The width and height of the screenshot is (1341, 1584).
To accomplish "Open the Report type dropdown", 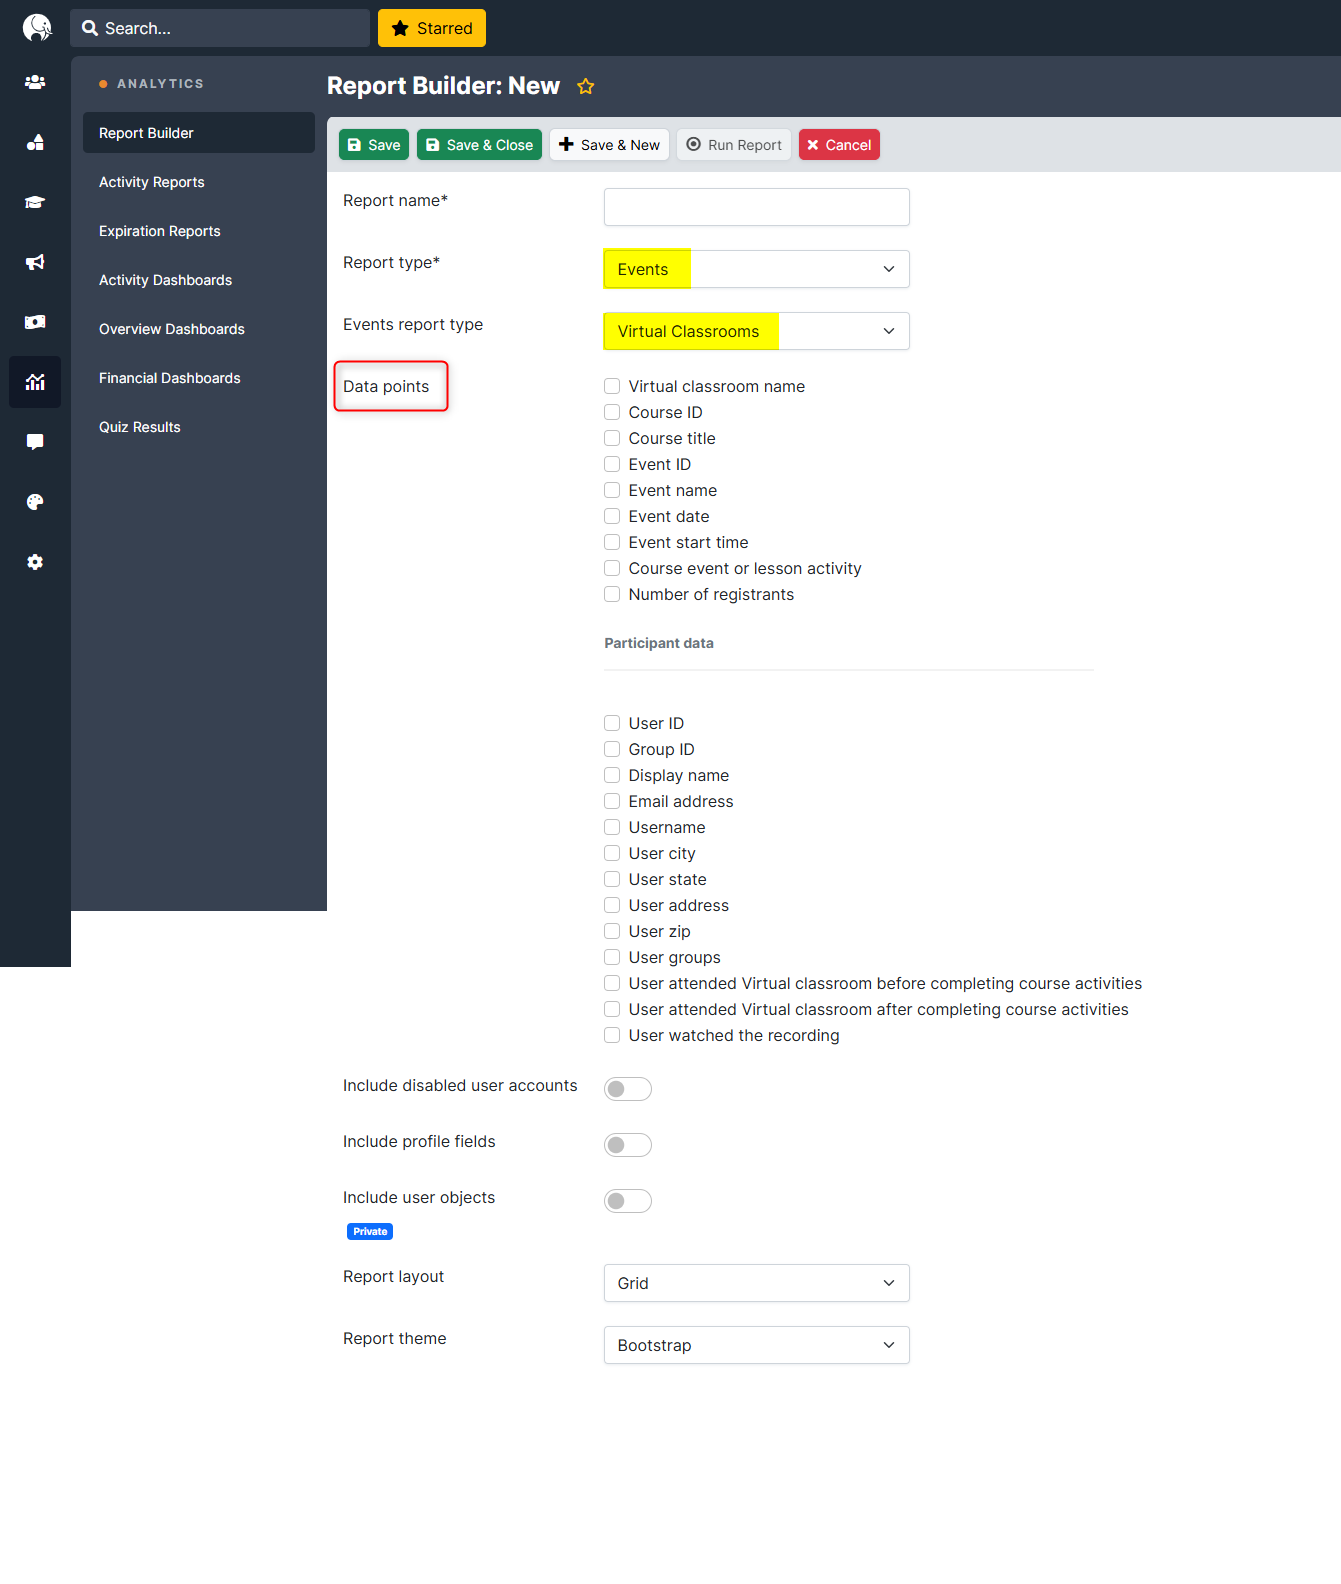I will 756,269.
